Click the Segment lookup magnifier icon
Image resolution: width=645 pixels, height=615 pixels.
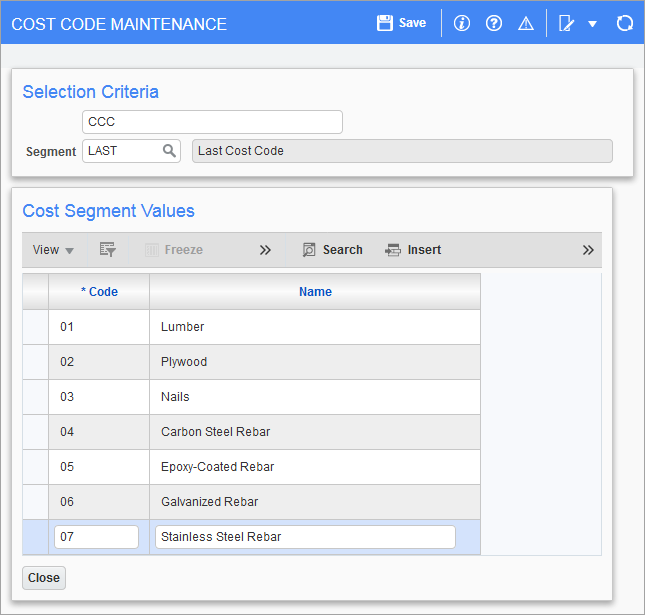169,151
